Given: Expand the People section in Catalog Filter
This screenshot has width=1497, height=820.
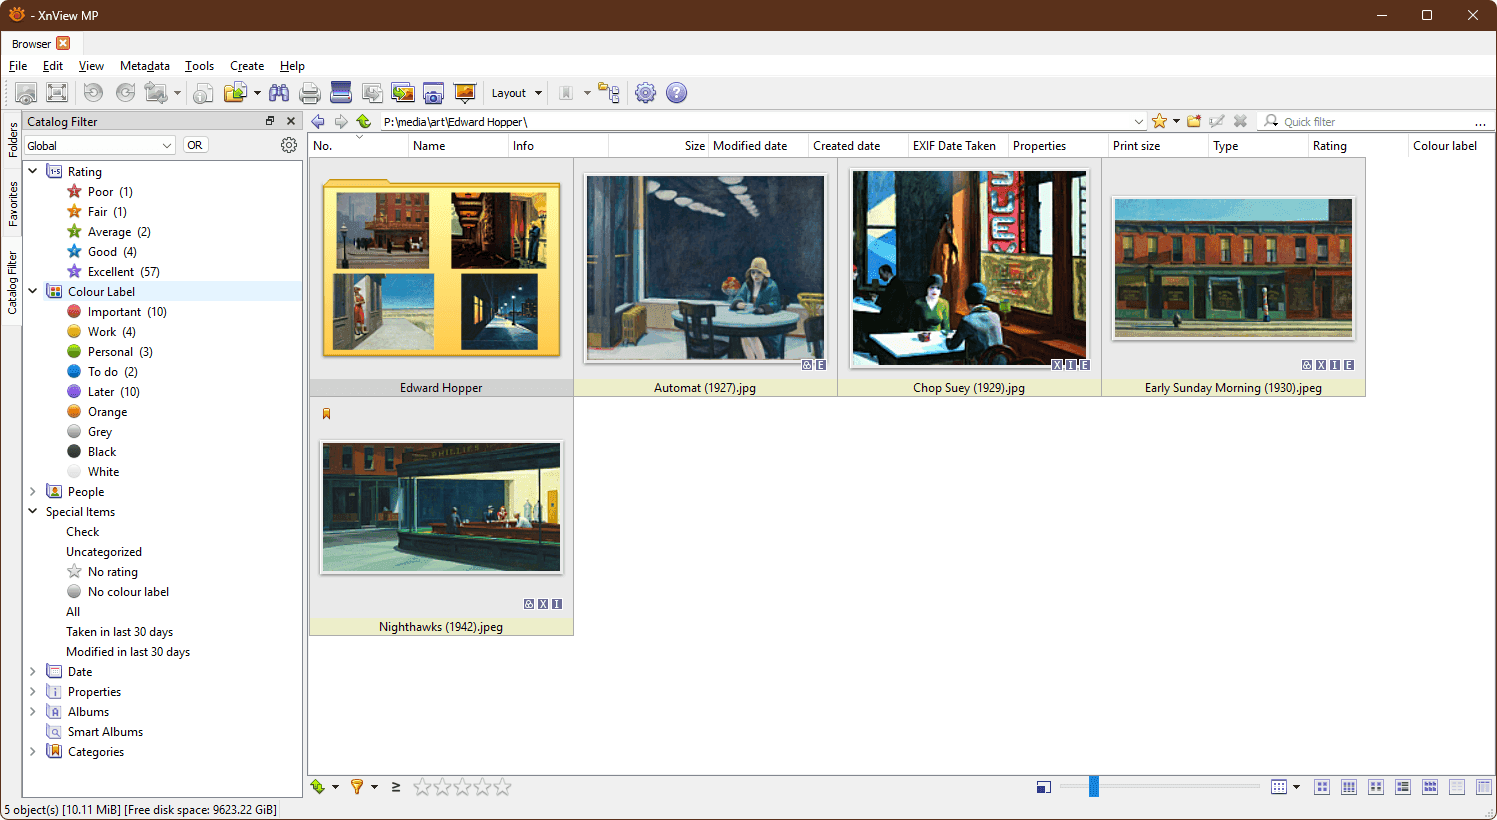Looking at the screenshot, I should click(x=32, y=491).
